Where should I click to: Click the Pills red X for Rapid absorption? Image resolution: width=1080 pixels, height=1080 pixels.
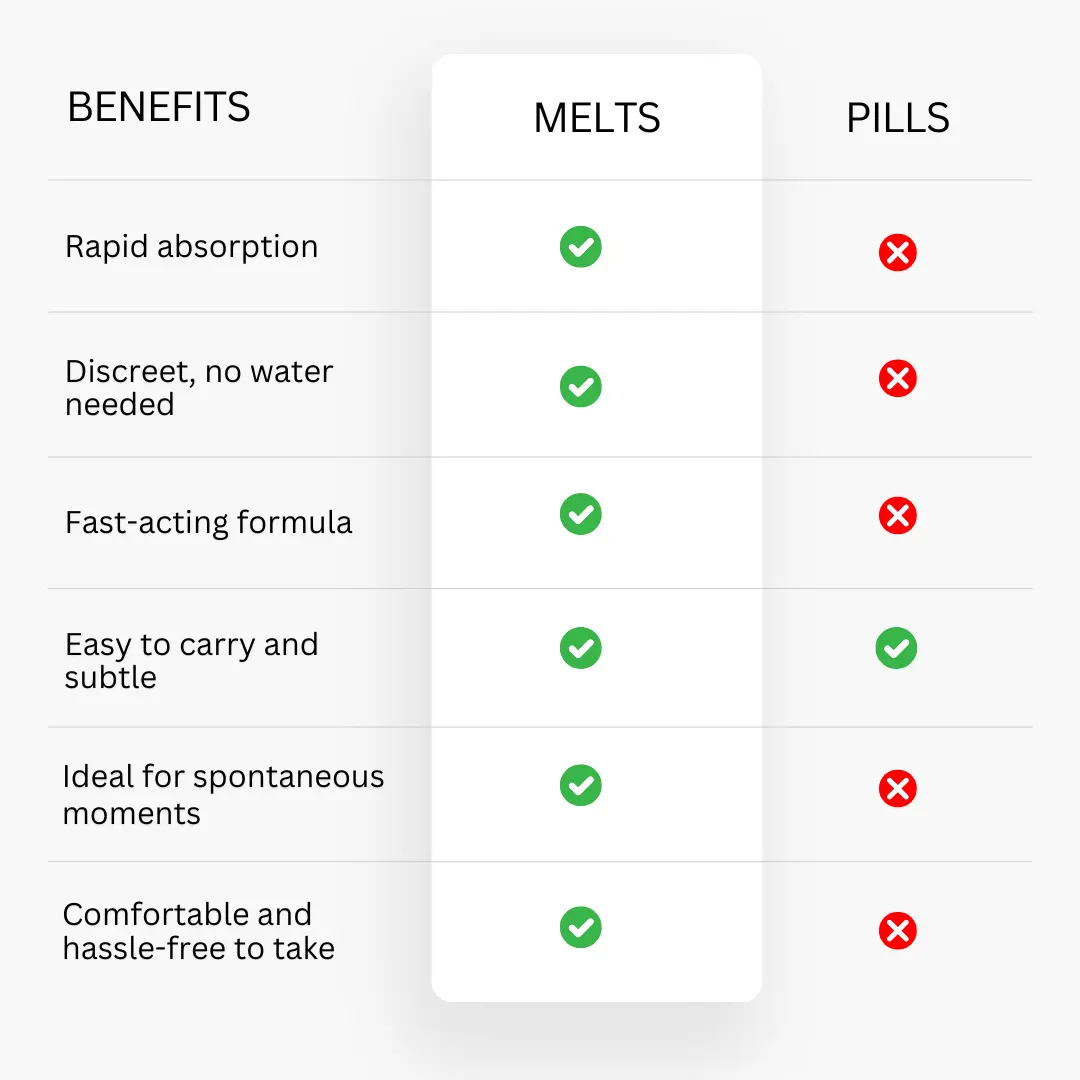[x=897, y=253]
